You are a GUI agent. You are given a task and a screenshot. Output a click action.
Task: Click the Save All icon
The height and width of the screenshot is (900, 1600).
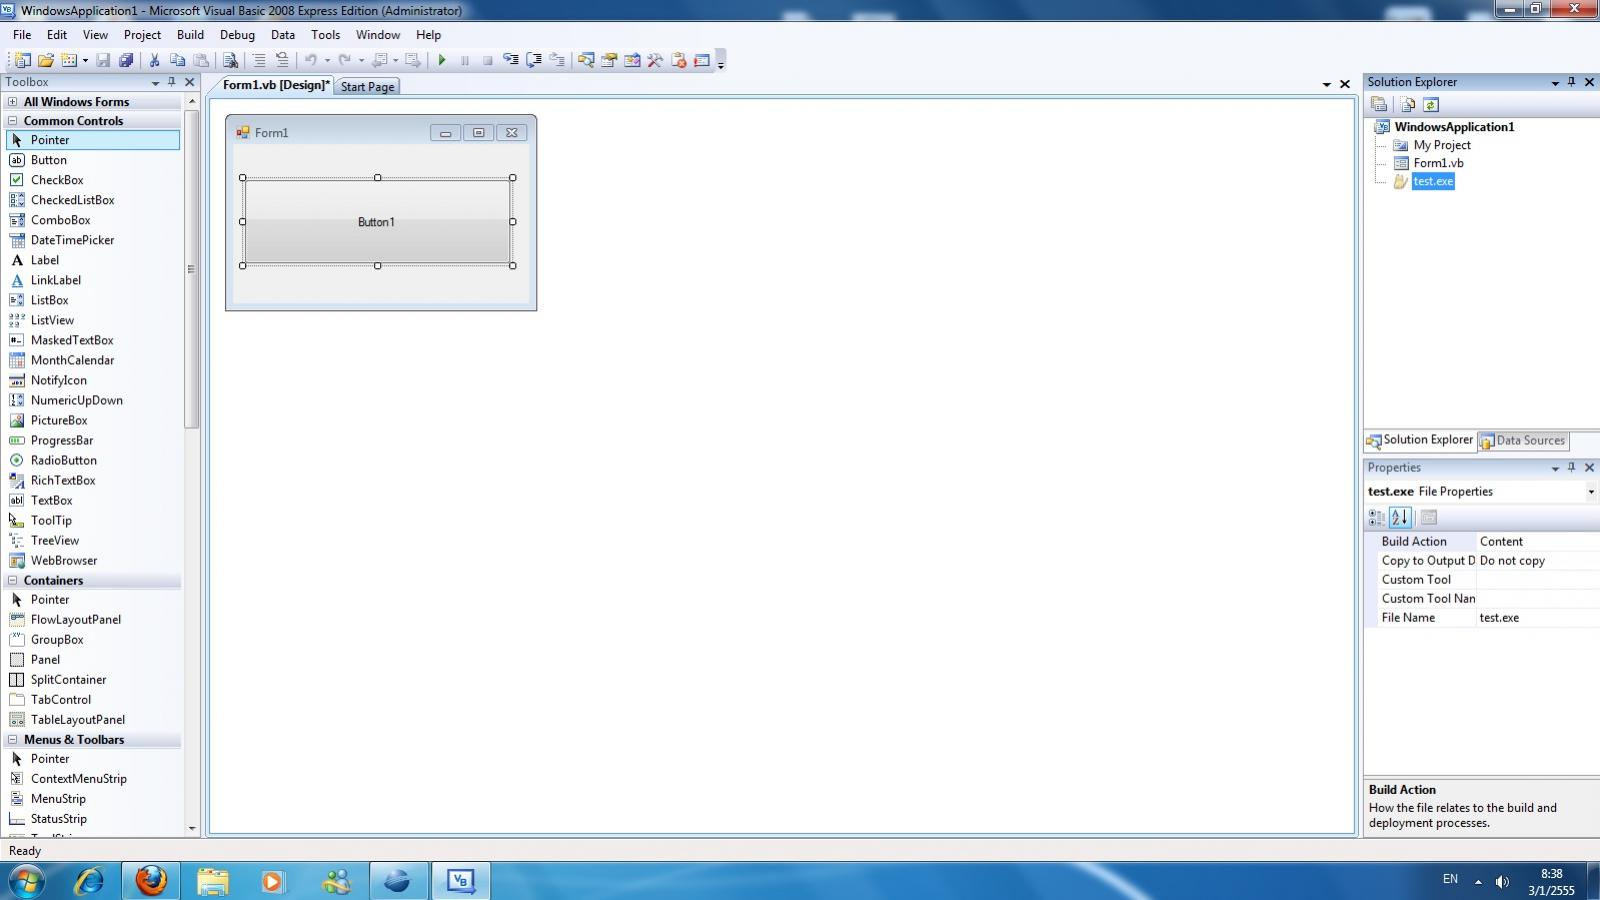point(126,60)
